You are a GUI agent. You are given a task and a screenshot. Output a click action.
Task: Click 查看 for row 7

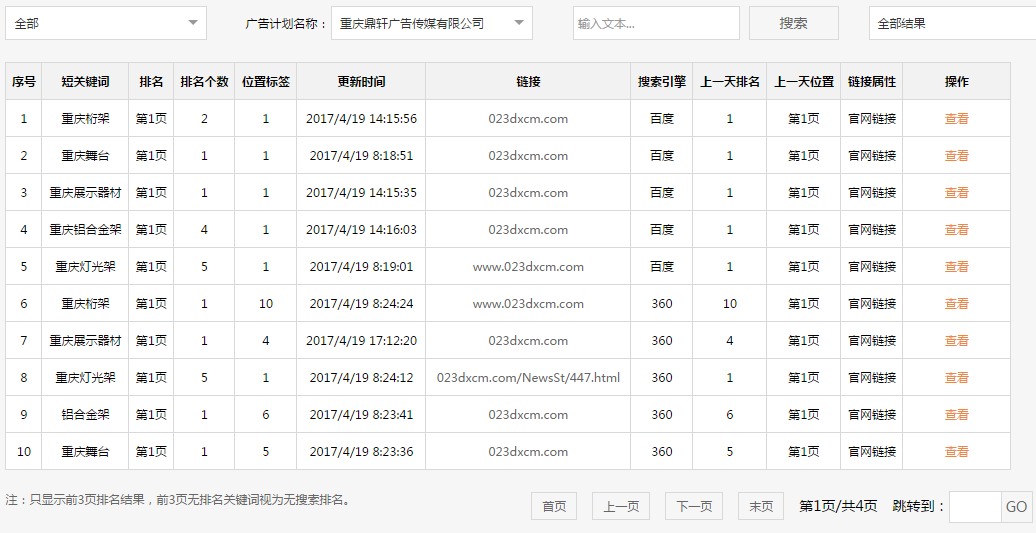[x=956, y=341]
